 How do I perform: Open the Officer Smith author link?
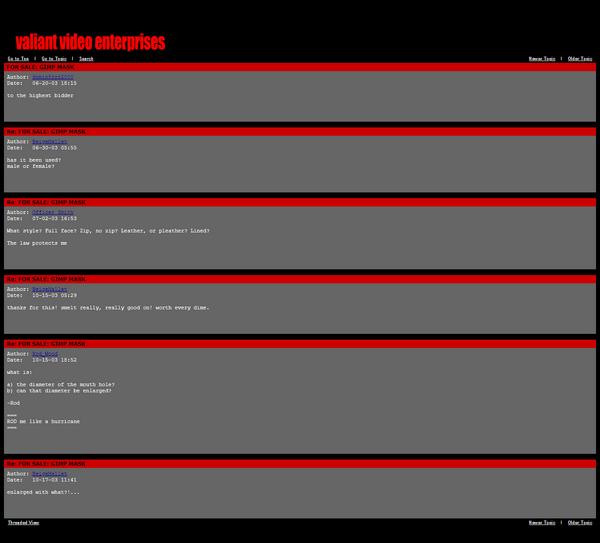coord(52,212)
